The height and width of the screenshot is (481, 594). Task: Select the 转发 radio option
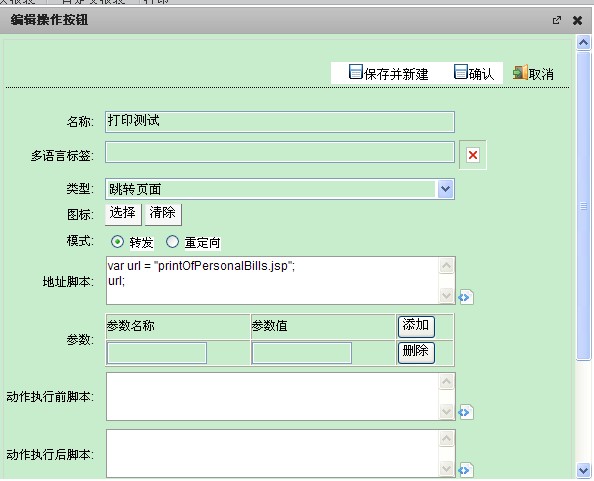pos(117,242)
